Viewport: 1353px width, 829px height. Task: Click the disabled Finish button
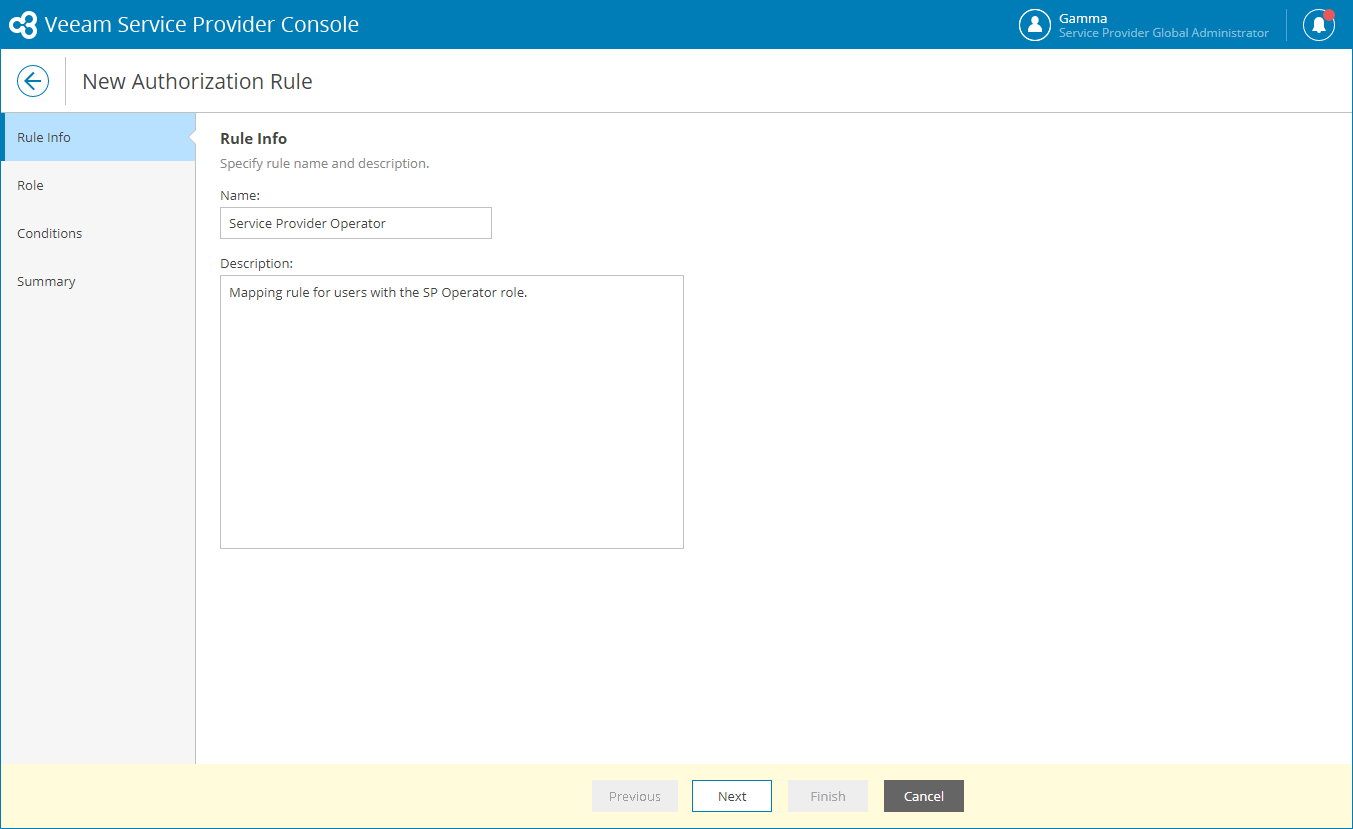[x=828, y=796]
